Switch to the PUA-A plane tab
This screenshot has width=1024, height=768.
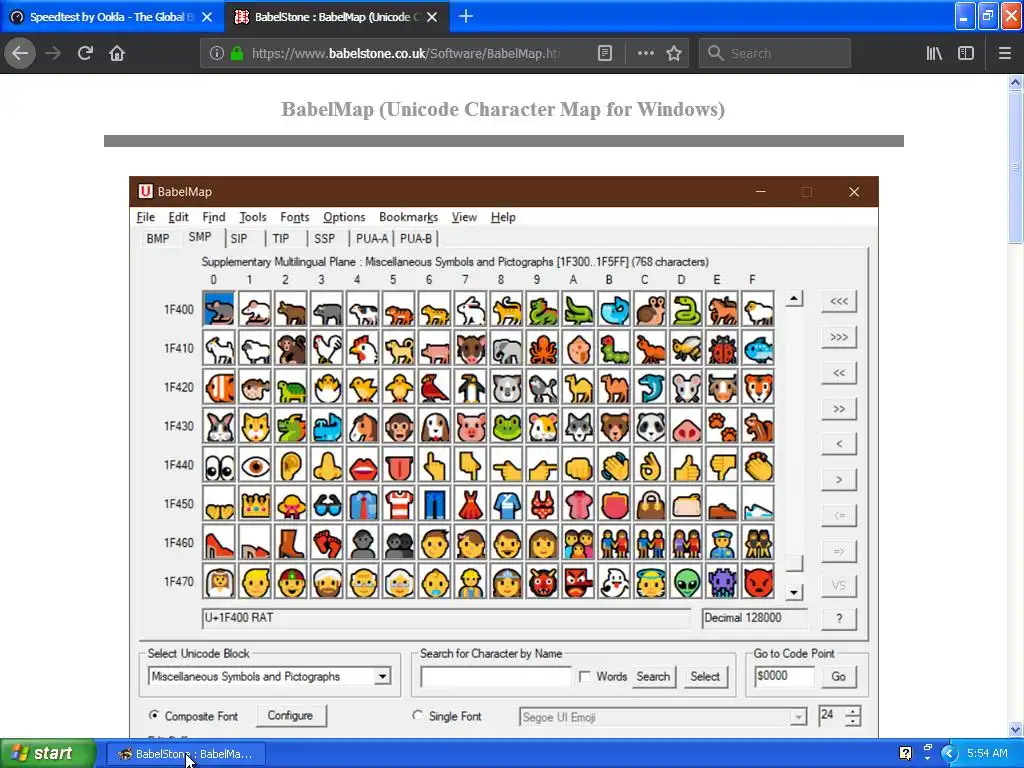click(372, 239)
